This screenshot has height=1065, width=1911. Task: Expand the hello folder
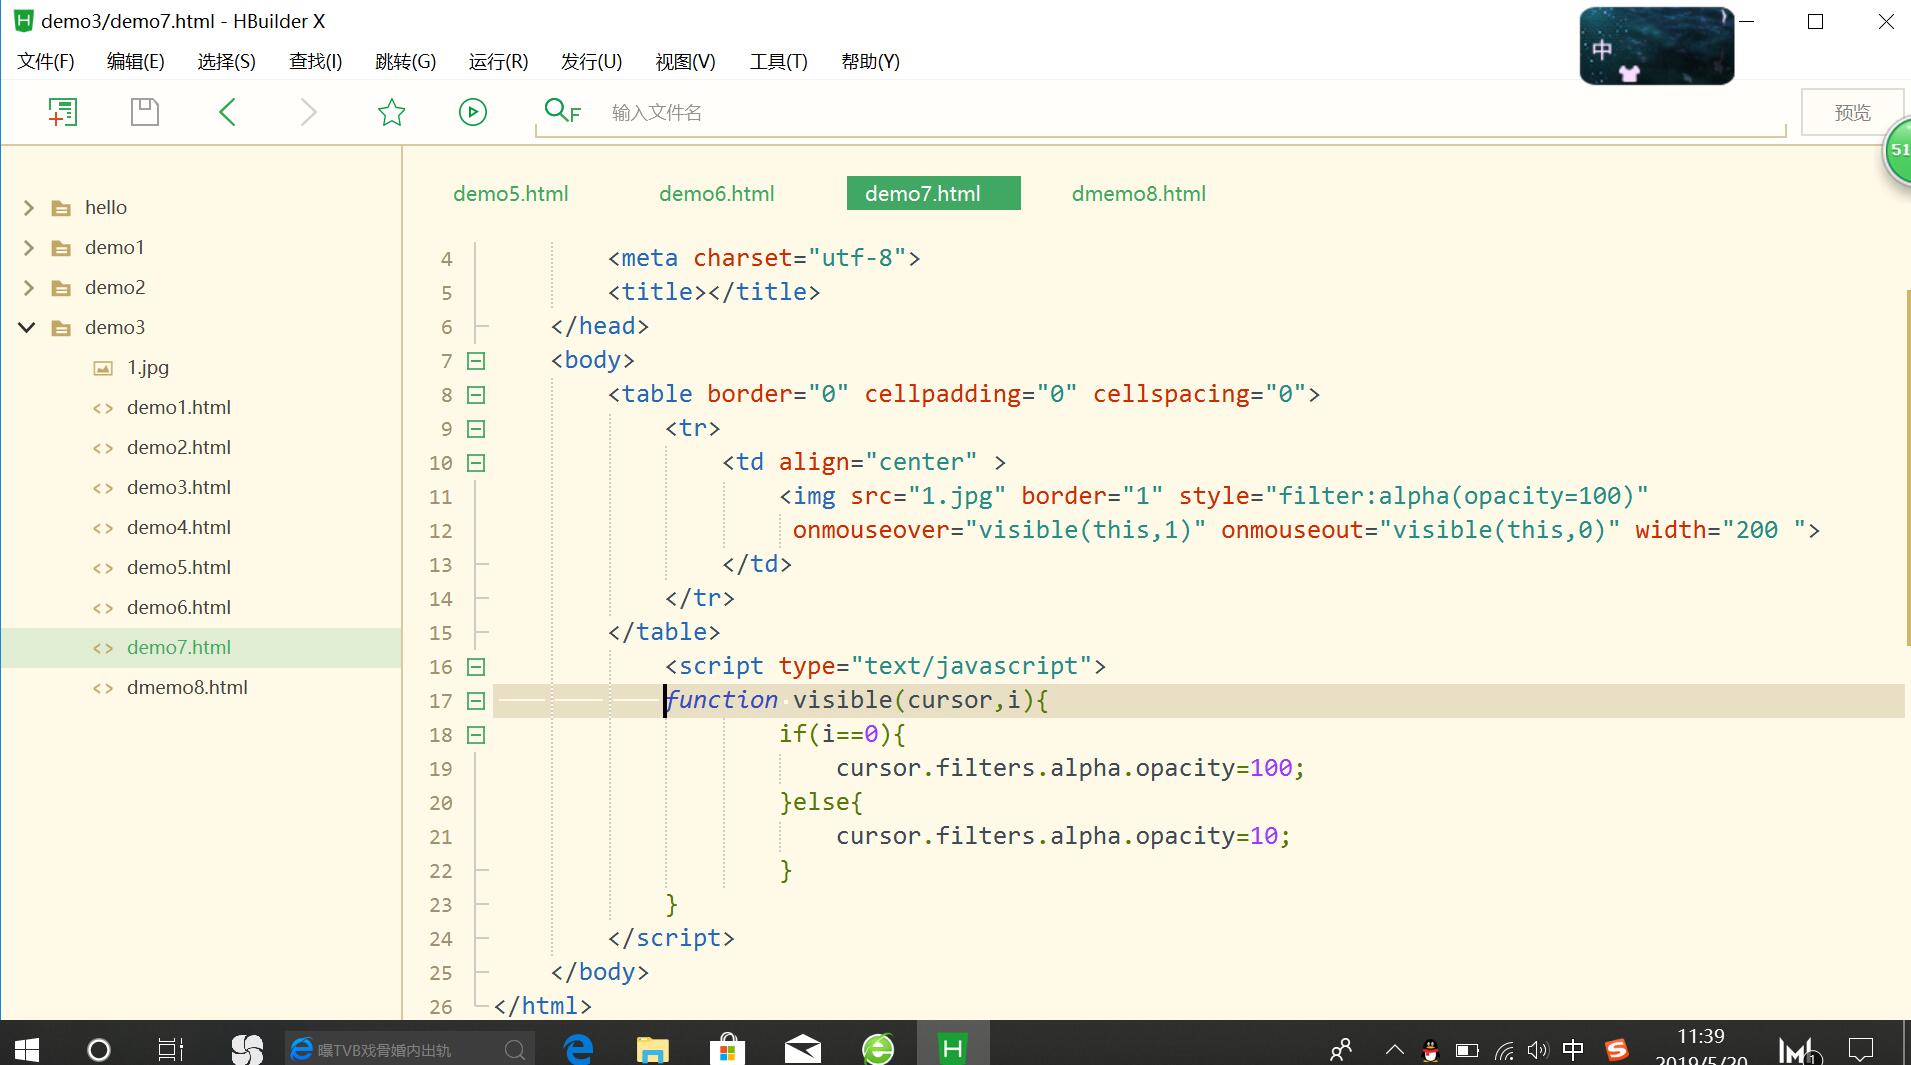(29, 208)
